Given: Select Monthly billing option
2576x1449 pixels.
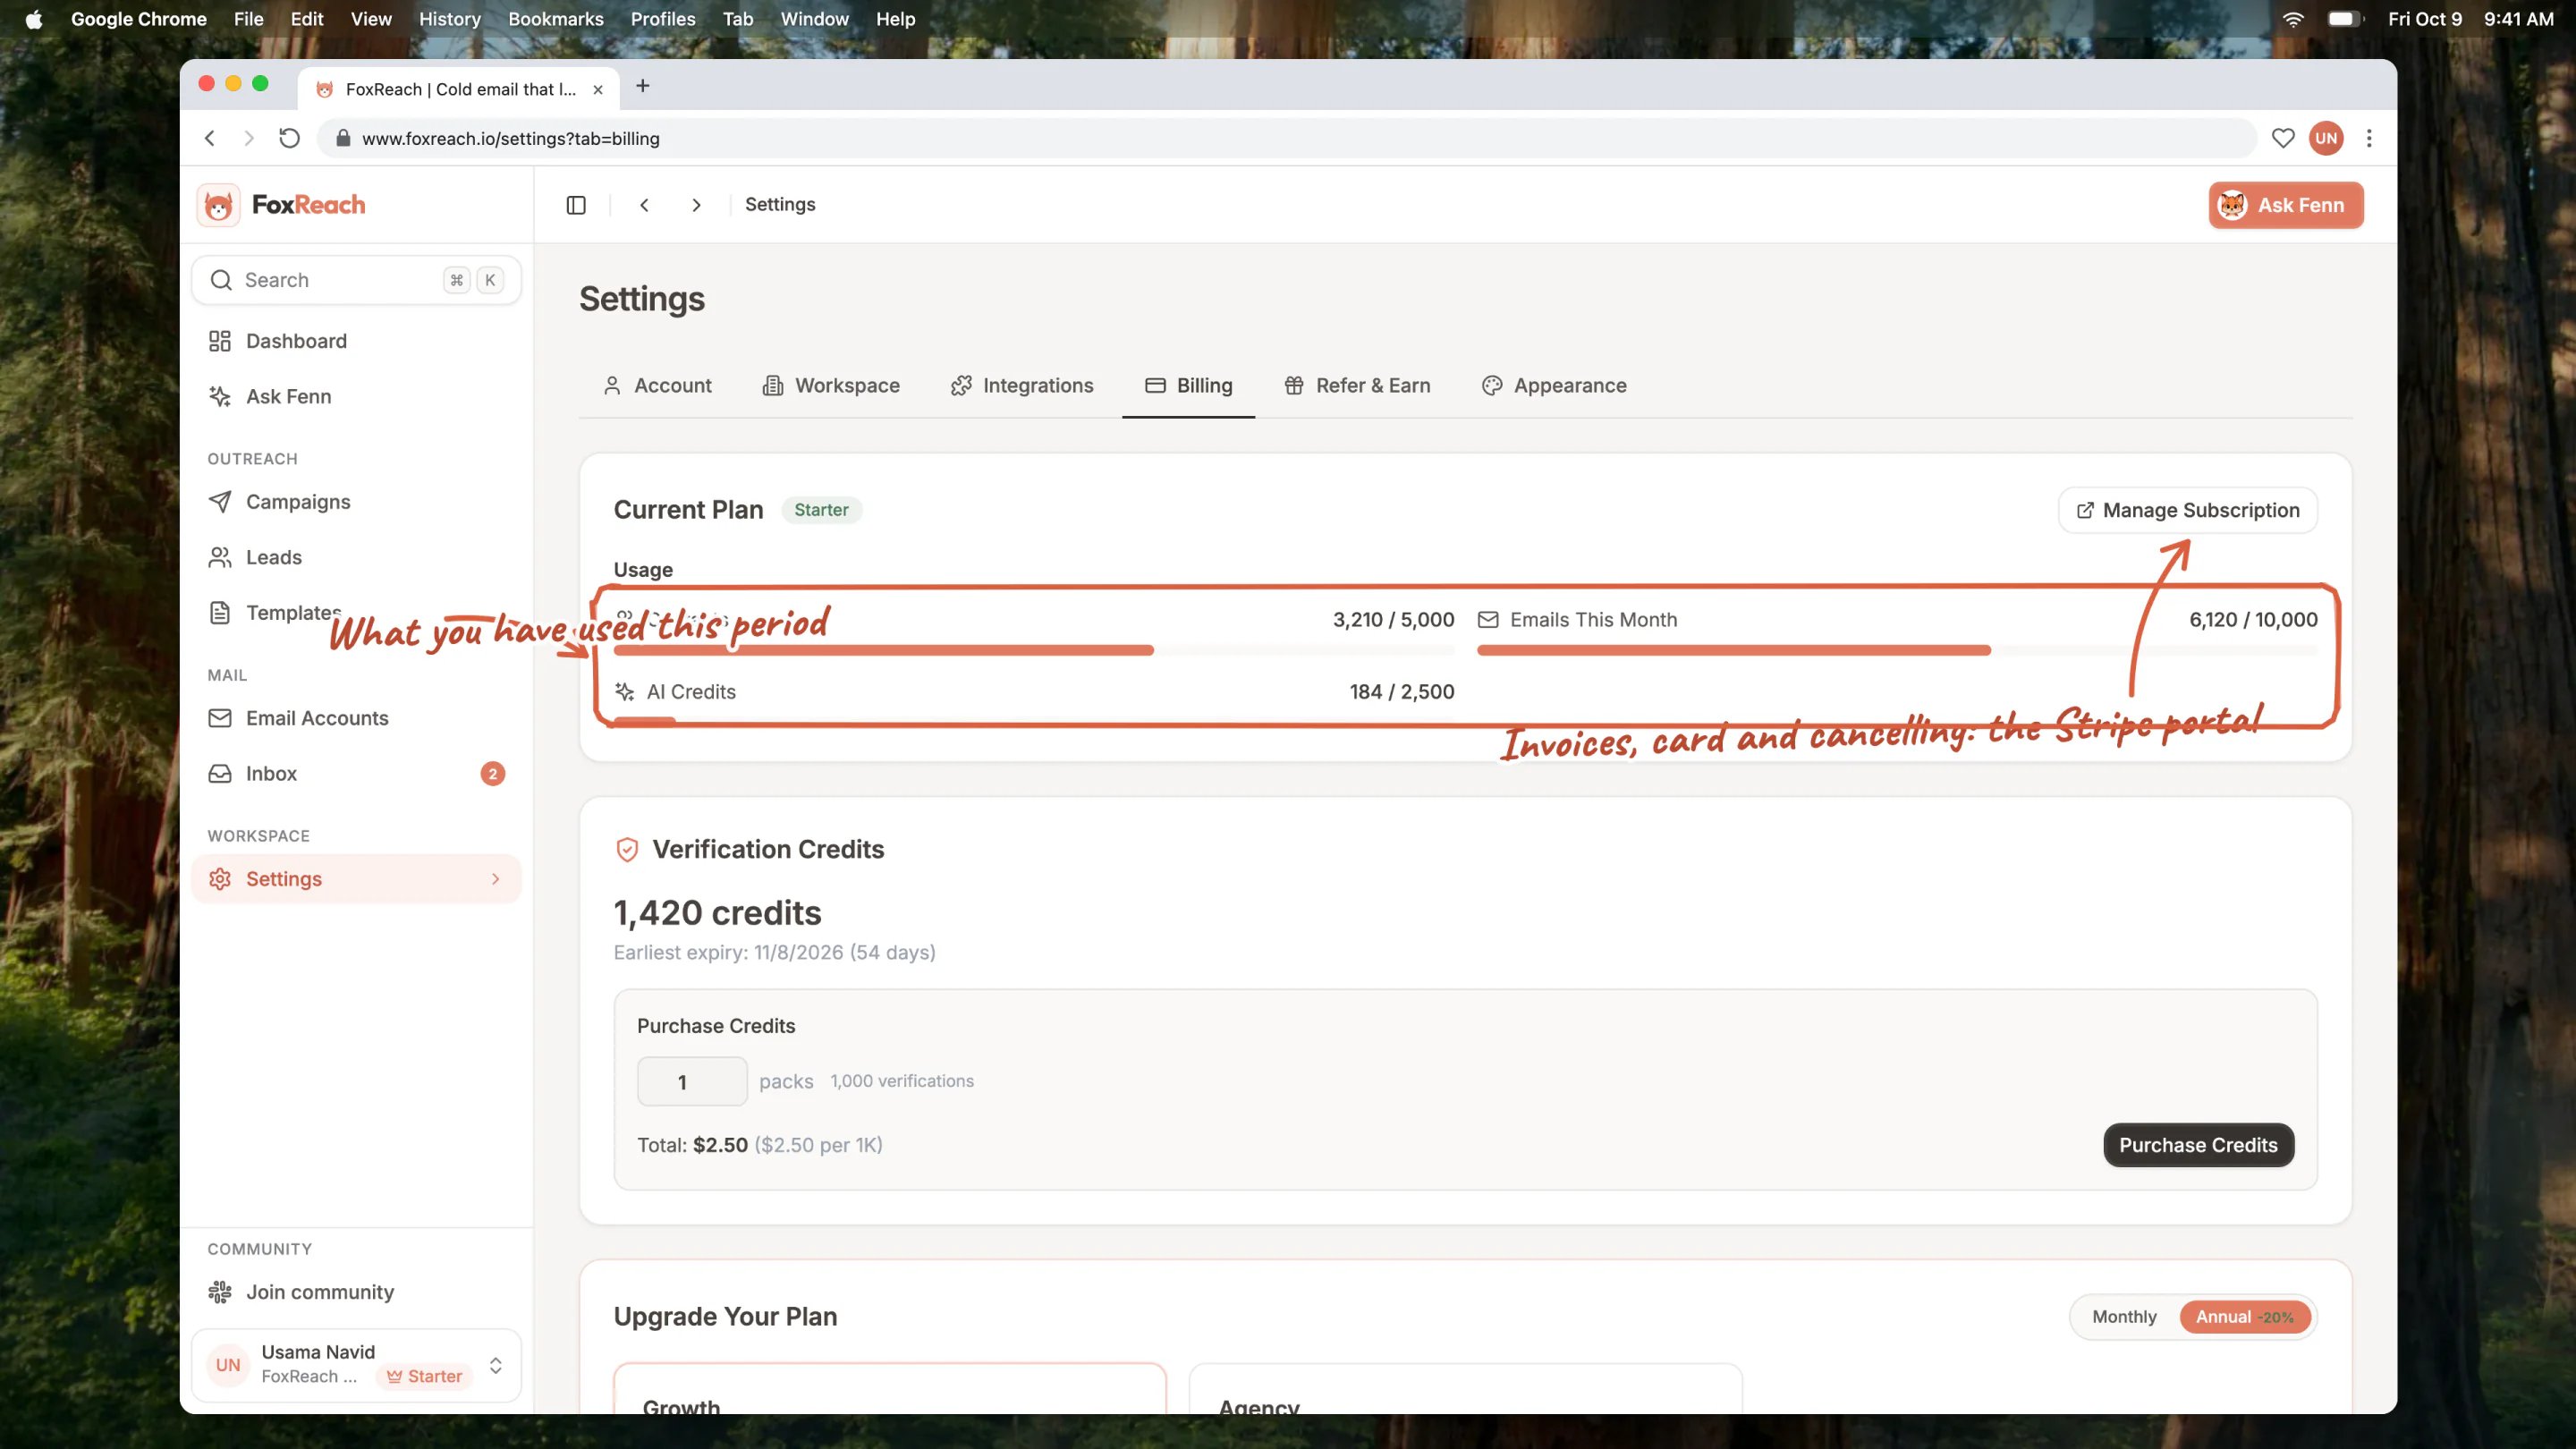Looking at the screenshot, I should [2124, 1317].
